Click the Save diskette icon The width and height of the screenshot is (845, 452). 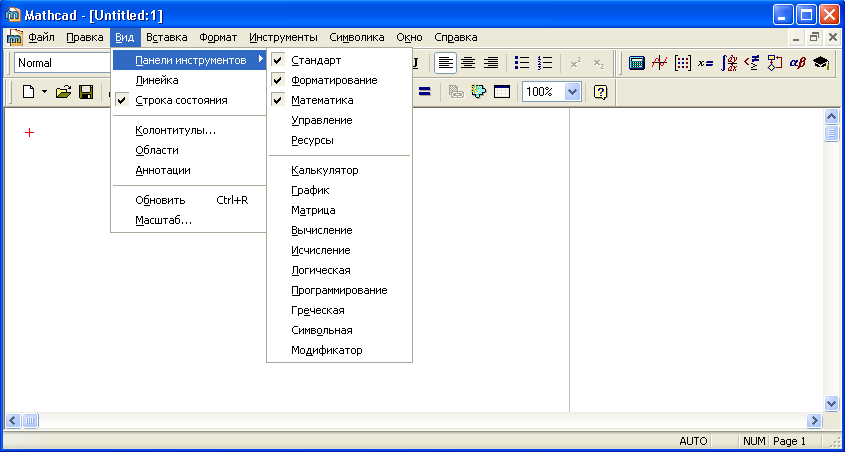(x=86, y=92)
